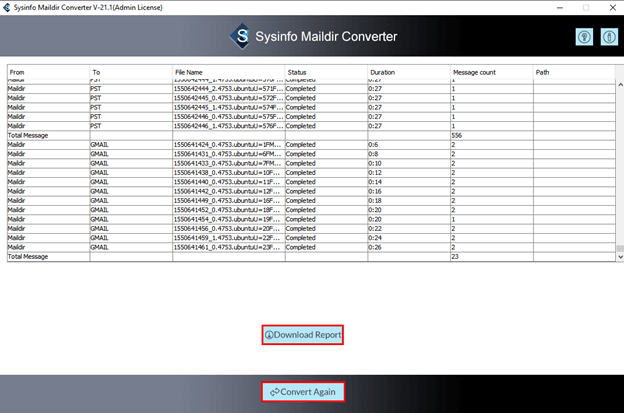The image size is (624, 413).
Task: Sort by the From column header
Action: (x=47, y=72)
